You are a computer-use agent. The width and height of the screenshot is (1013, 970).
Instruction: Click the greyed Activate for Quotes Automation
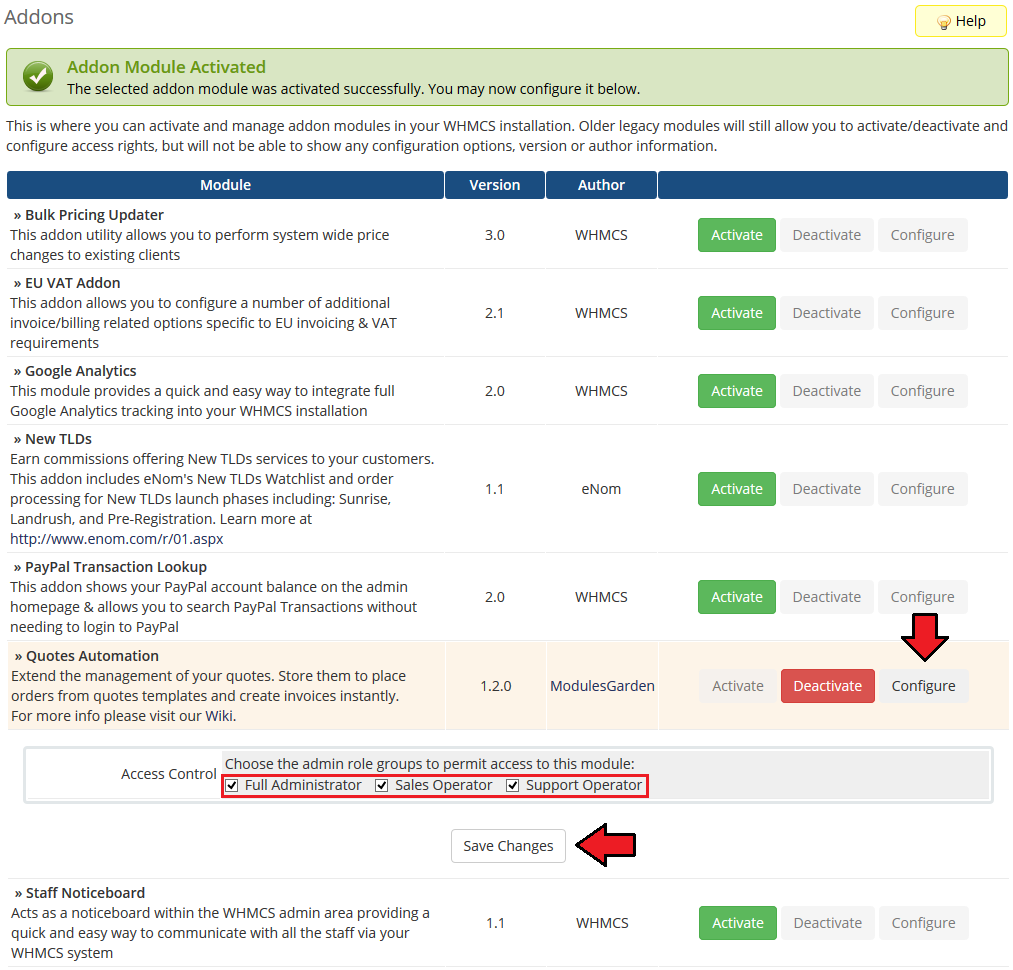tap(738, 686)
